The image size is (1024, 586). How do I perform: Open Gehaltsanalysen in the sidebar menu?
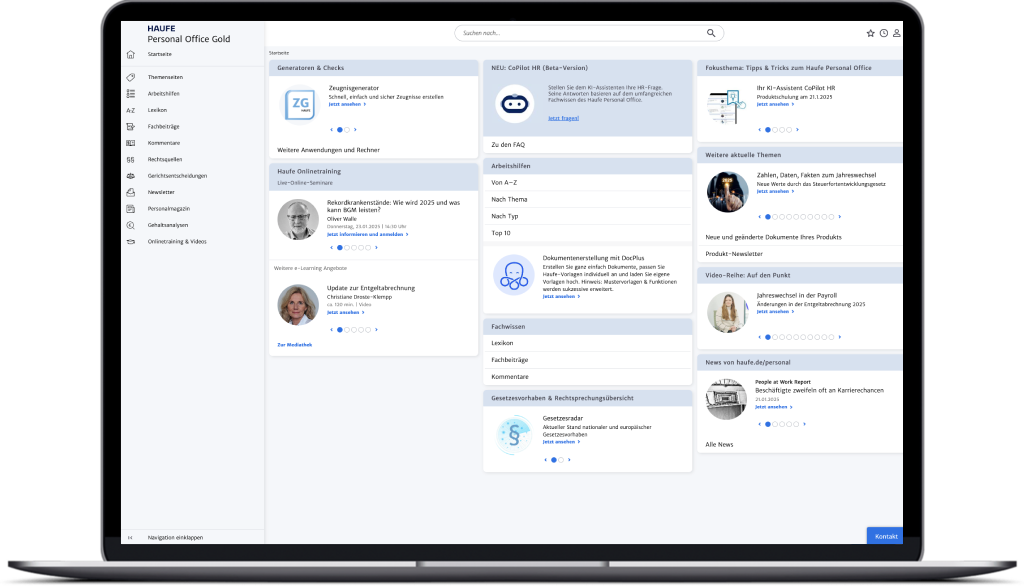pos(168,225)
